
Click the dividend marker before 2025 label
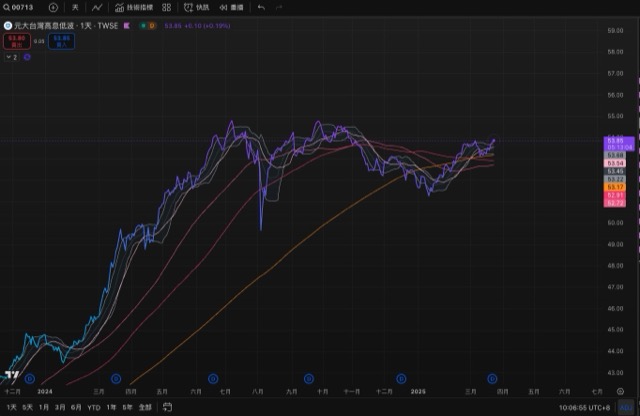(401, 379)
